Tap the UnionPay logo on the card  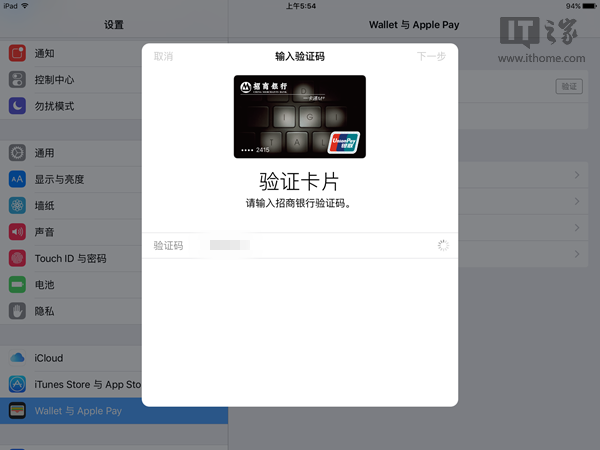coord(344,143)
